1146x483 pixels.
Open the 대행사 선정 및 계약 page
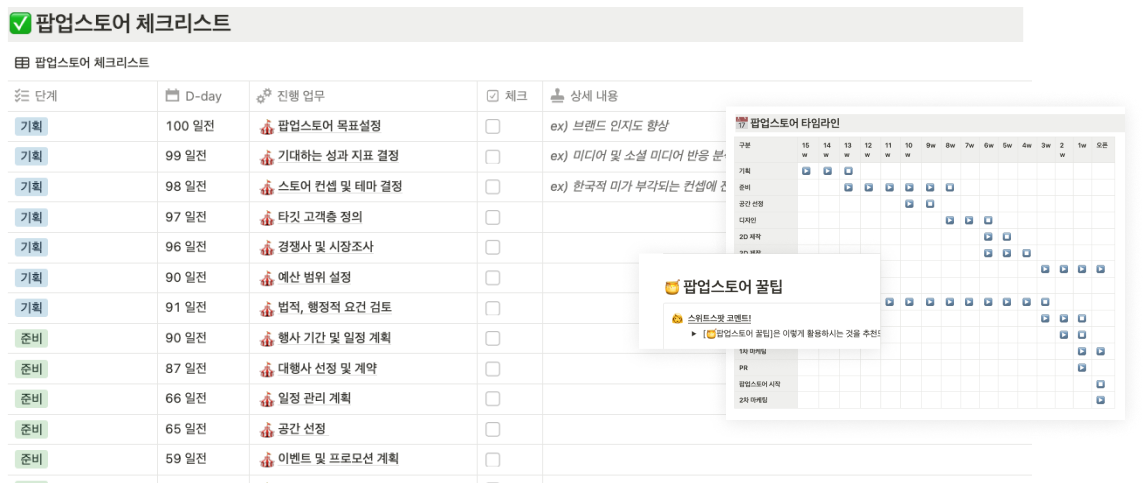tap(327, 368)
